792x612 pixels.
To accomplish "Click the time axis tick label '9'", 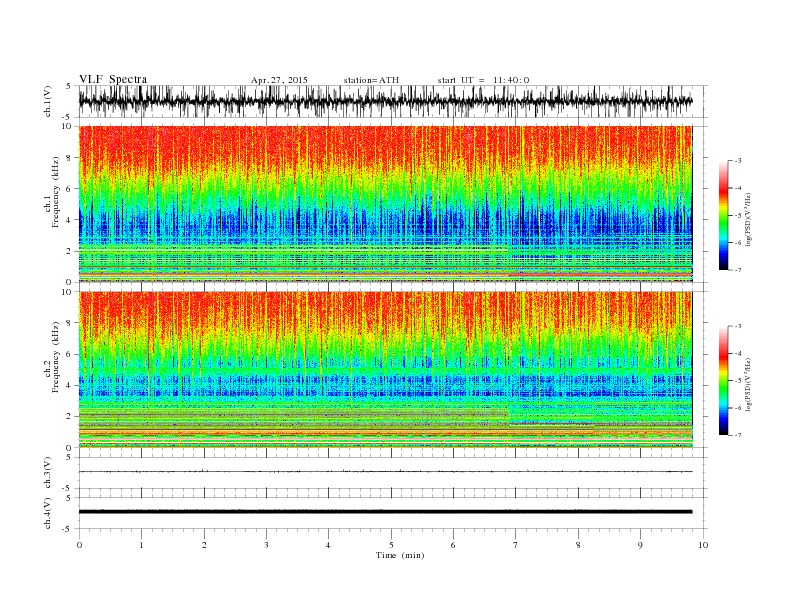I will (640, 545).
